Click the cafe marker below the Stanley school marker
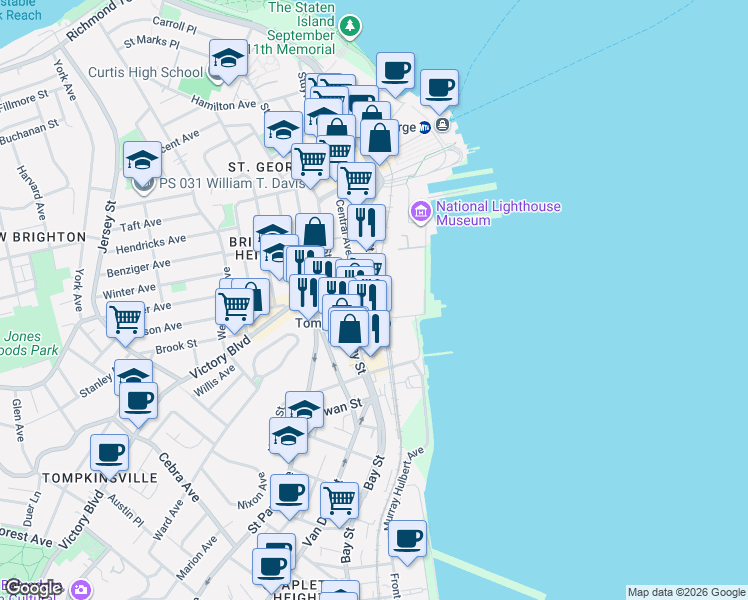This screenshot has width=748, height=600. [138, 404]
